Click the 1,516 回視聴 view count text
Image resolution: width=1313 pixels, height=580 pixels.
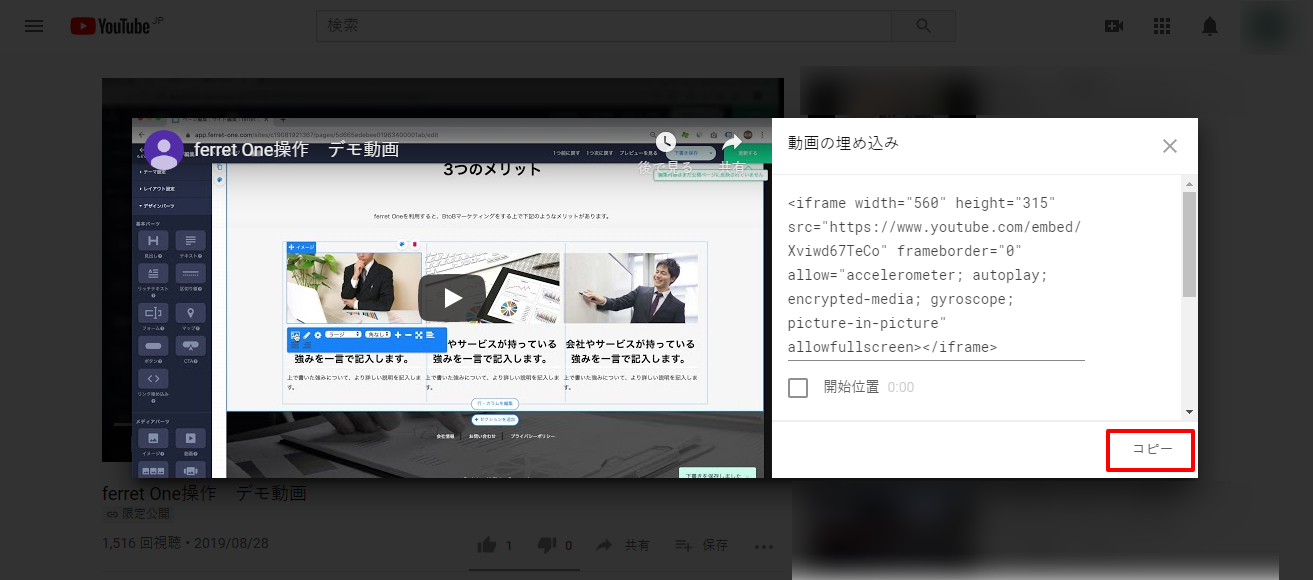click(x=143, y=543)
